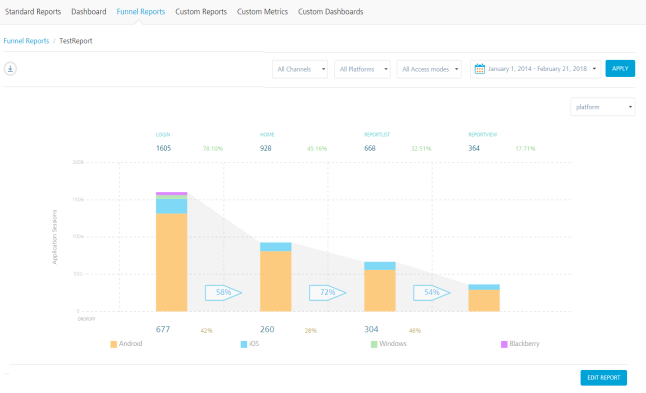
Task: Toggle the Android legend swatch
Action: pos(114,344)
